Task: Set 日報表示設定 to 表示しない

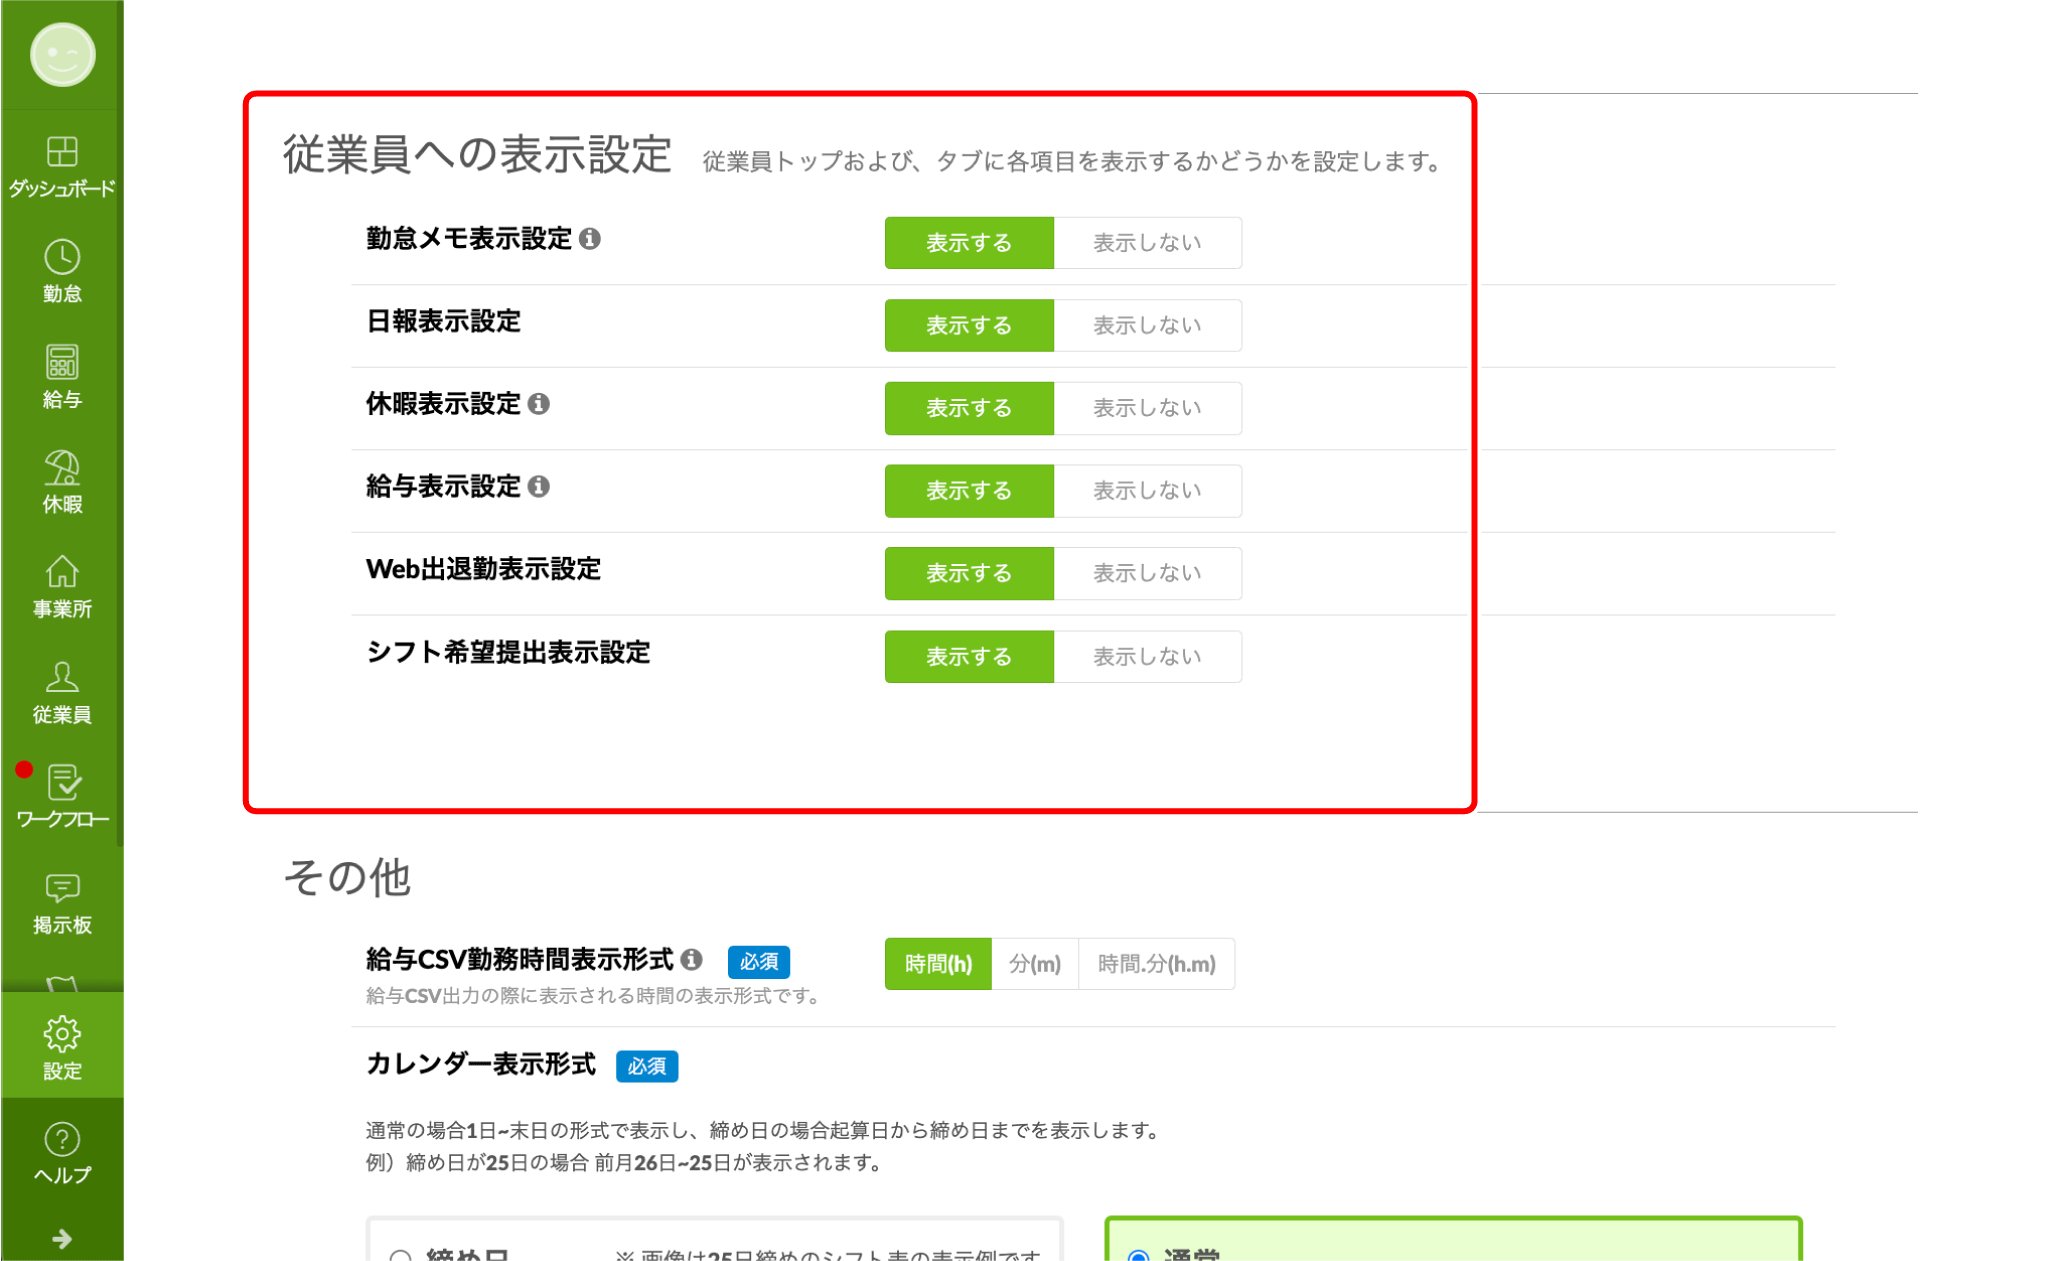Action: click(x=1147, y=326)
